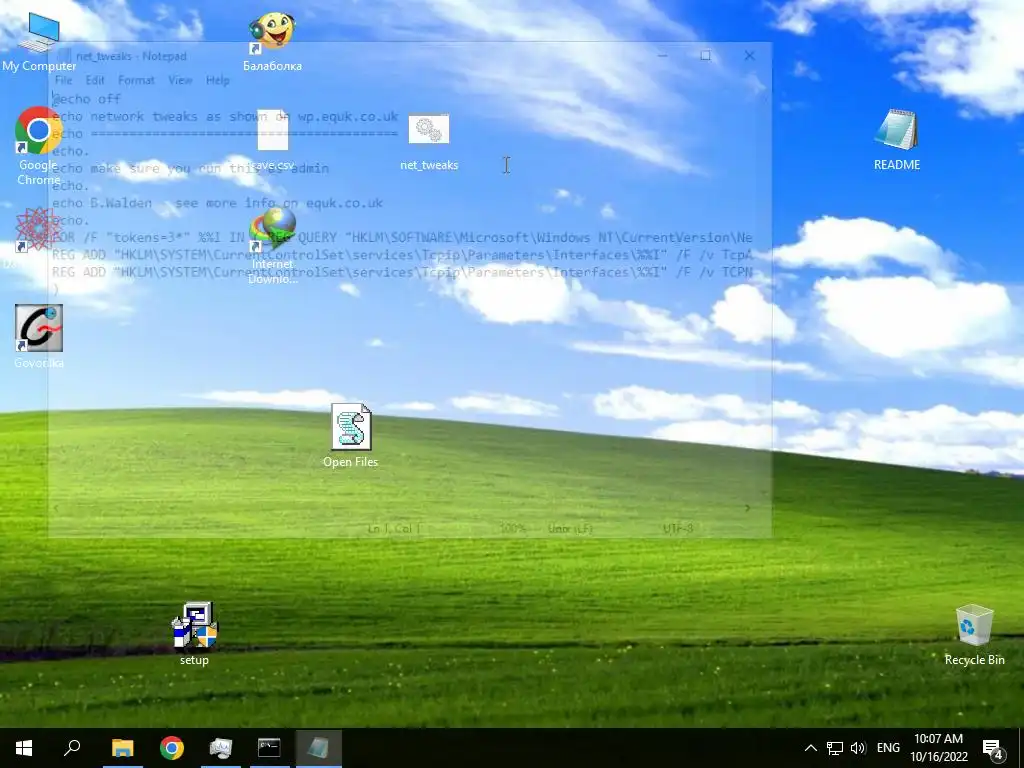Image resolution: width=1024 pixels, height=768 pixels.
Task: Open File Explorer from the taskbar
Action: point(122,748)
